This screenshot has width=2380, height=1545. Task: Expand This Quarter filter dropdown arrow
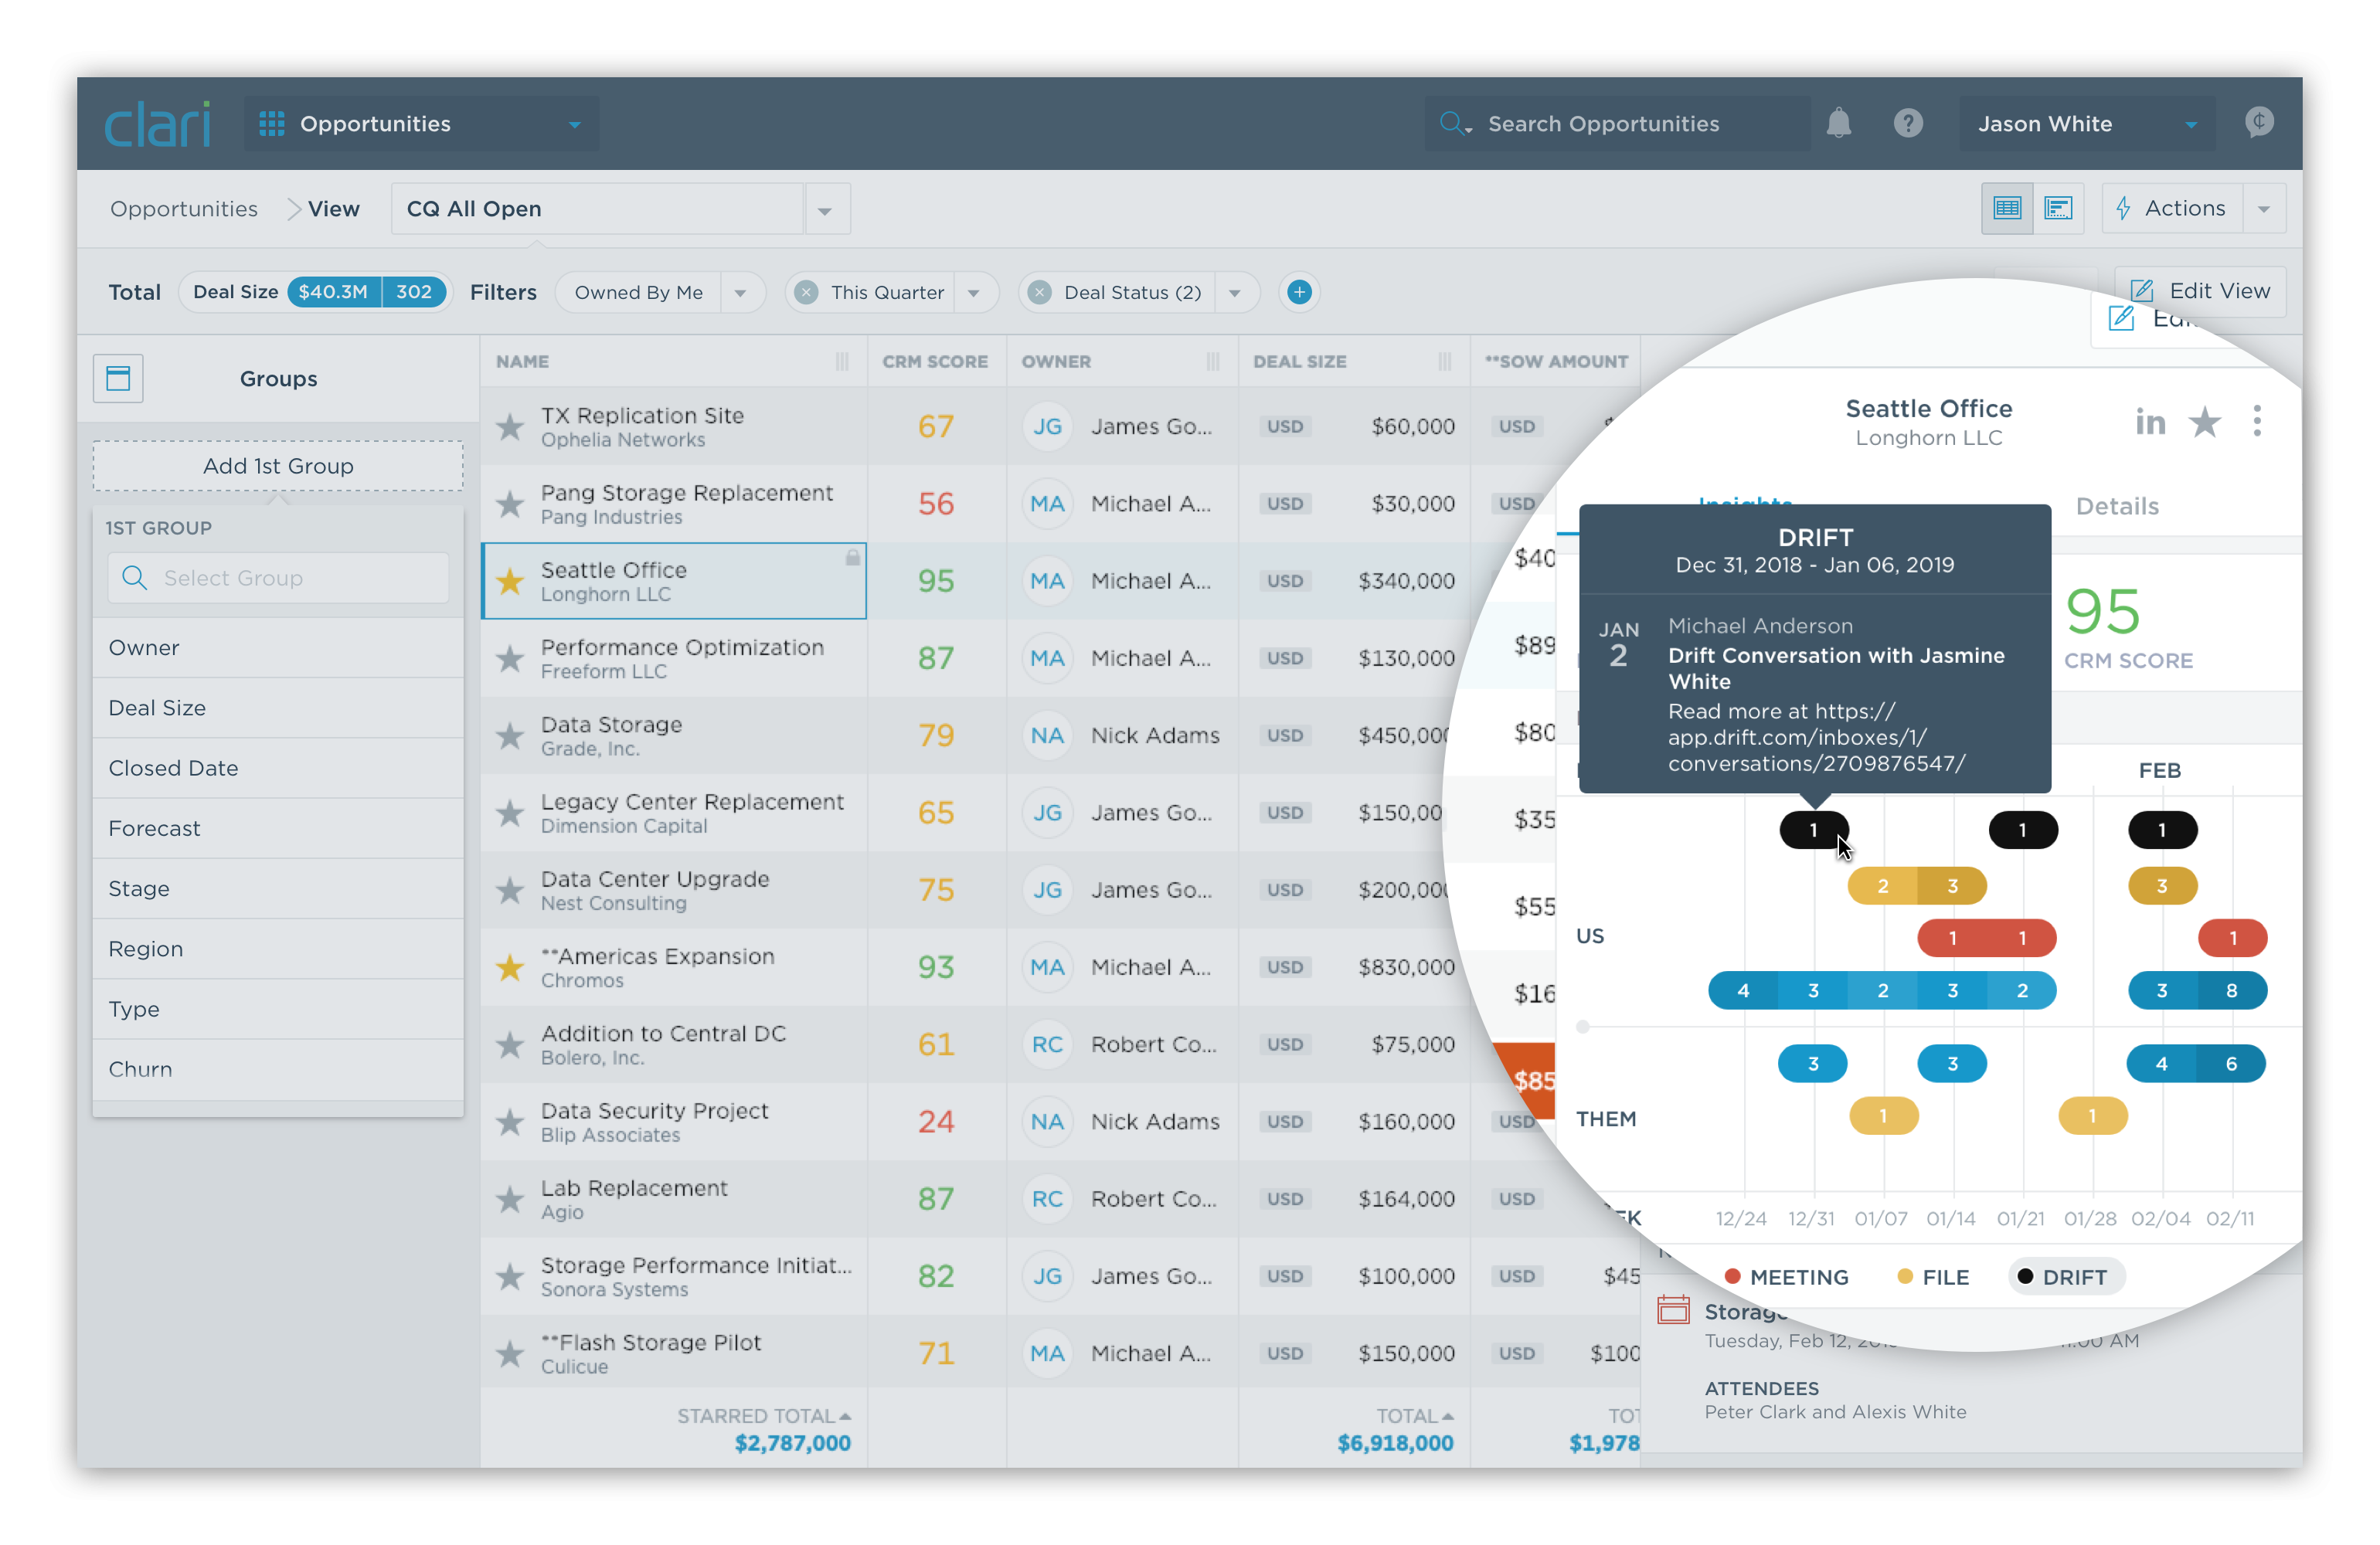pos(974,293)
